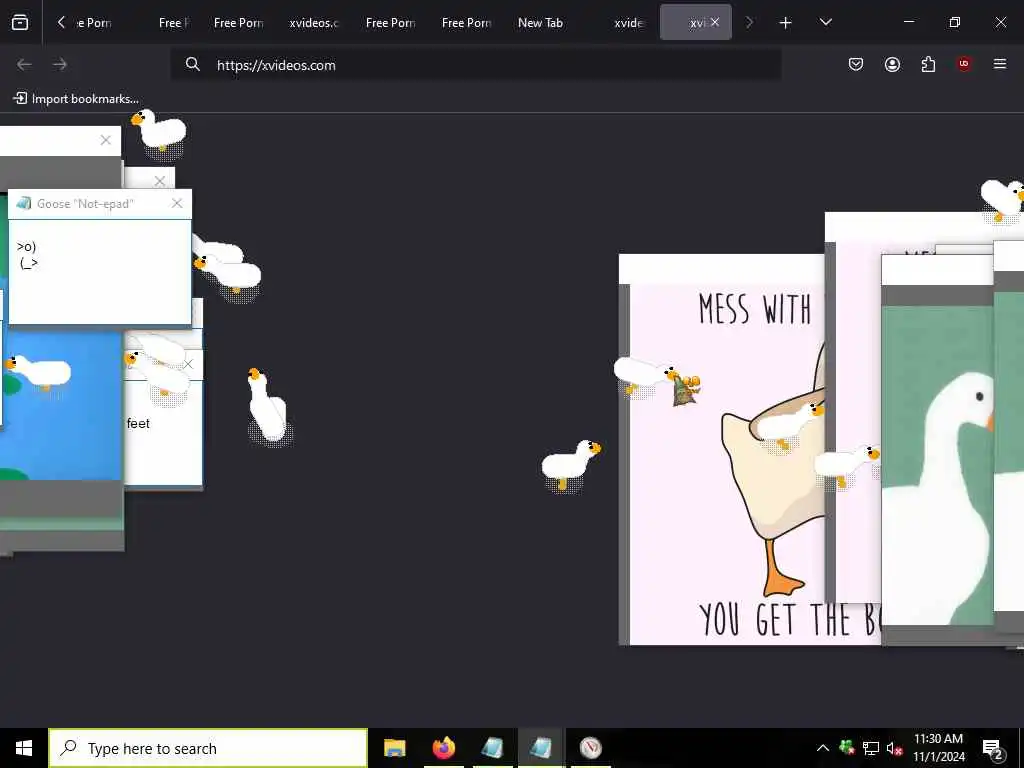Click the ASCII goose text in Not-epad

[27, 255]
